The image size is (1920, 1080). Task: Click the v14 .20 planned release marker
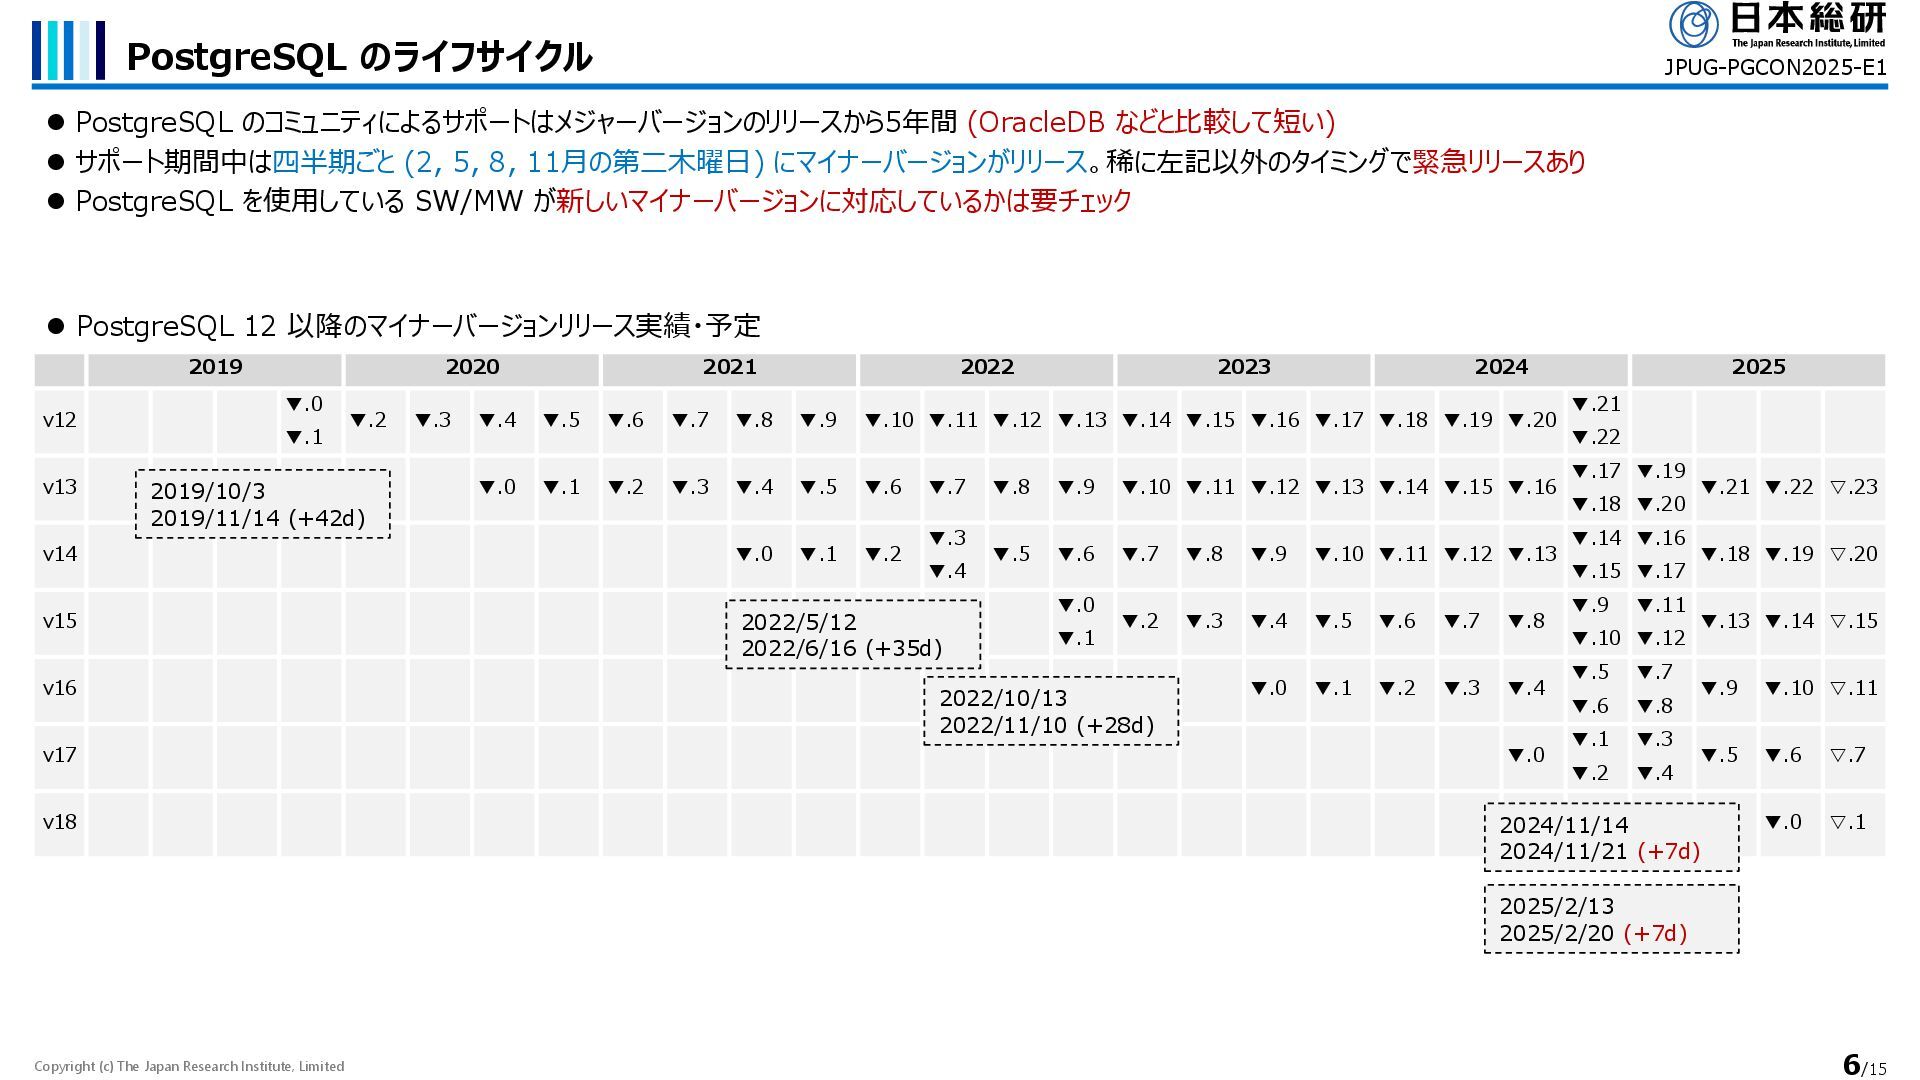pos(1854,554)
